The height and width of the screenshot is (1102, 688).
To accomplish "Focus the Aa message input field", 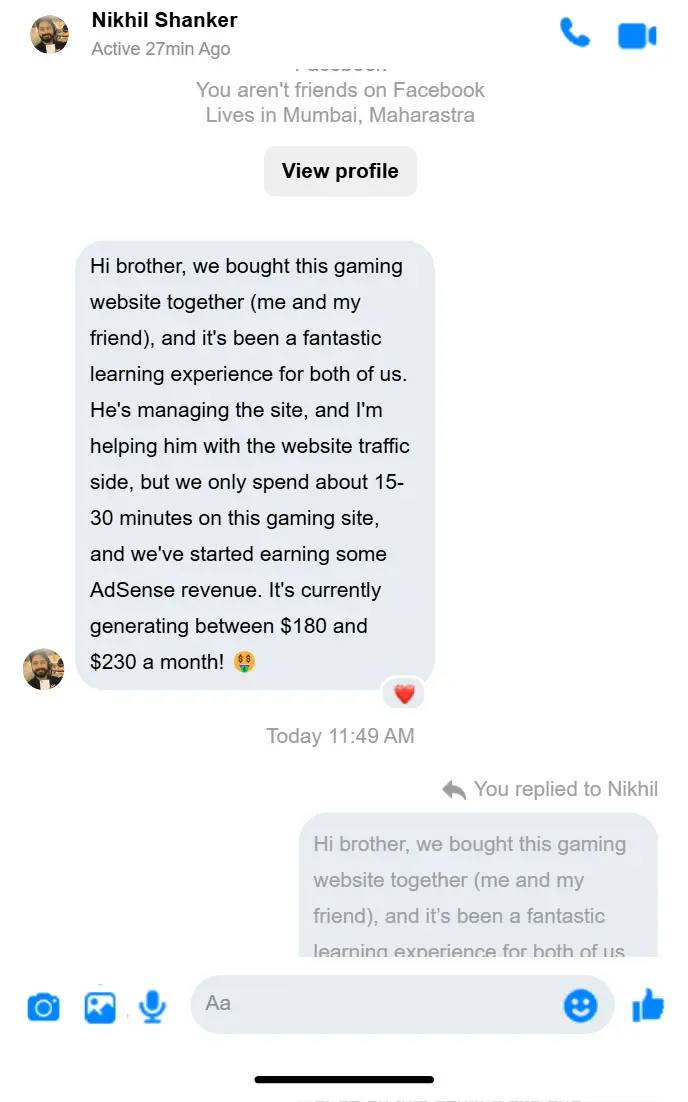I will (x=380, y=1003).
